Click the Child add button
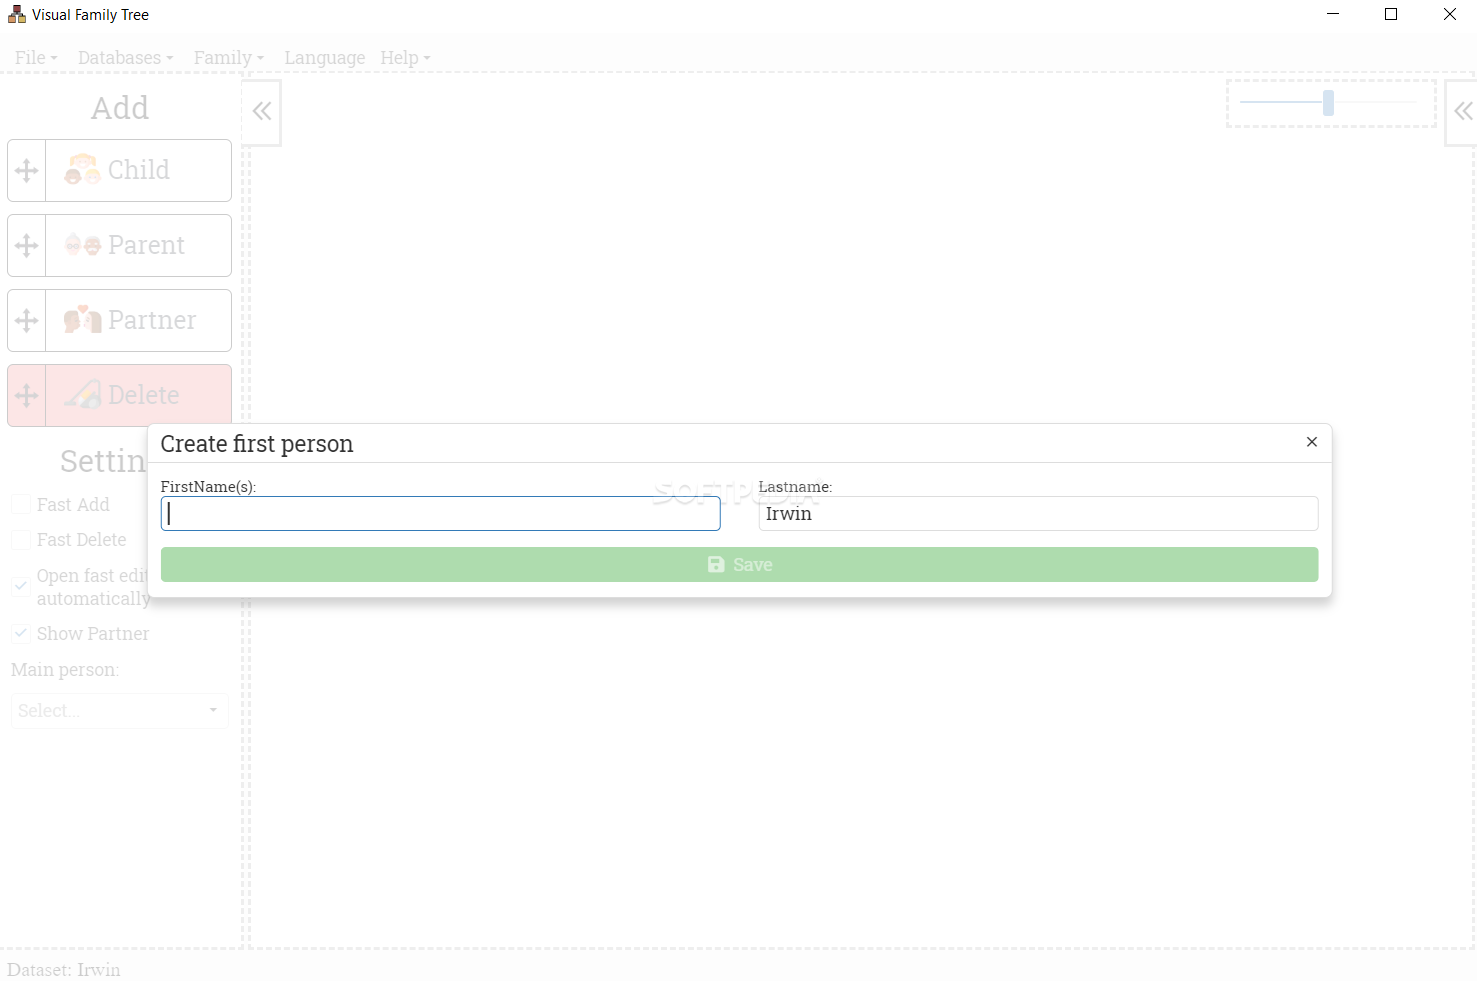Screen dimensions: 1477x981 coord(139,171)
